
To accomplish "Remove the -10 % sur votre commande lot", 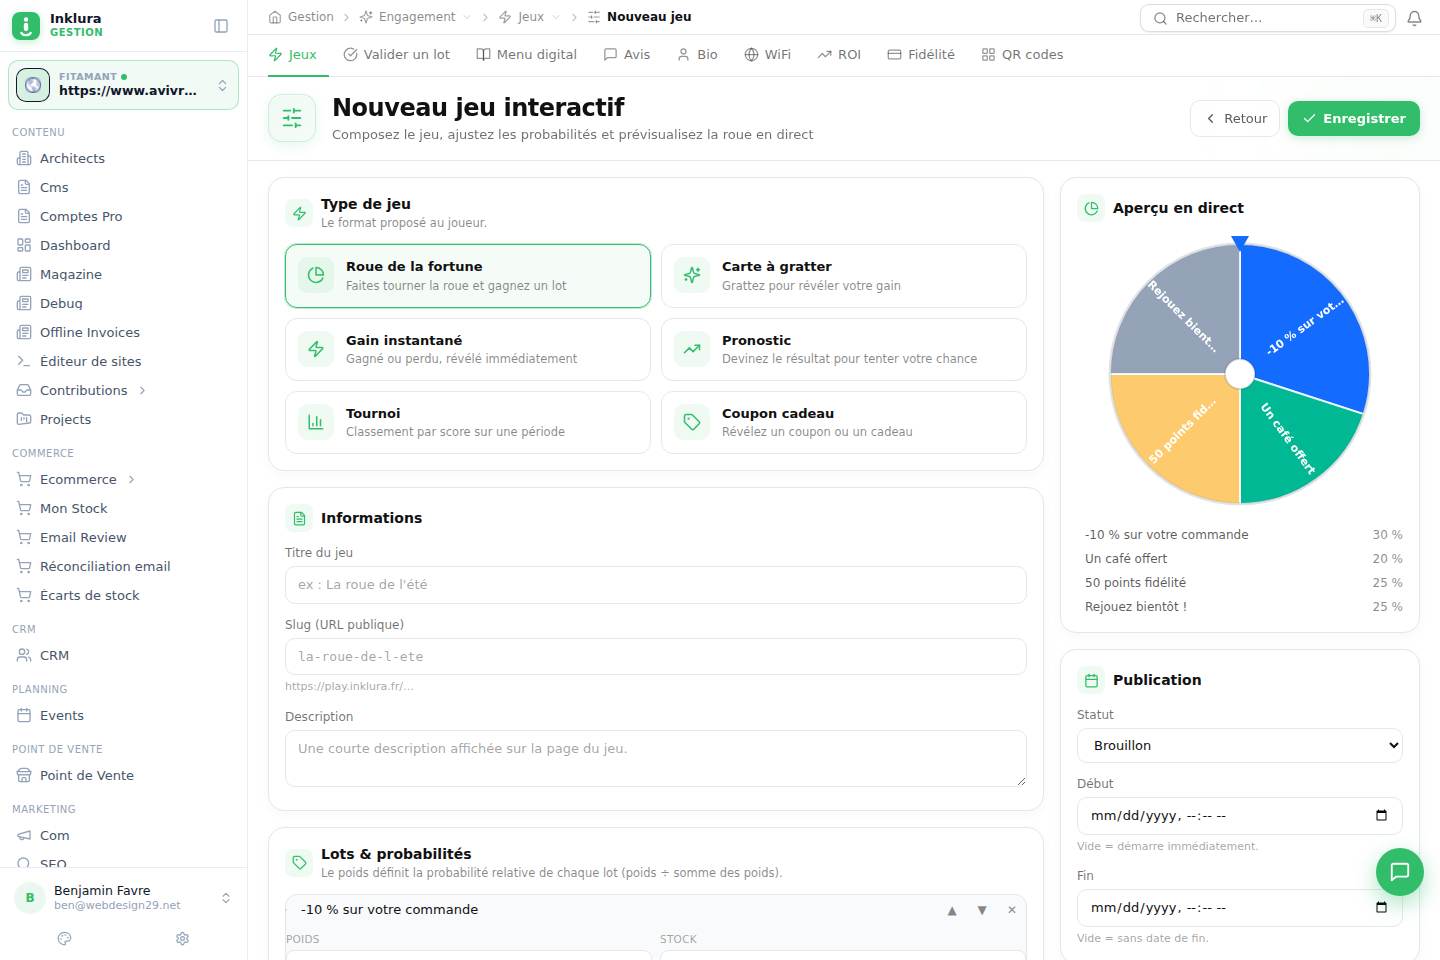I will tap(1011, 910).
